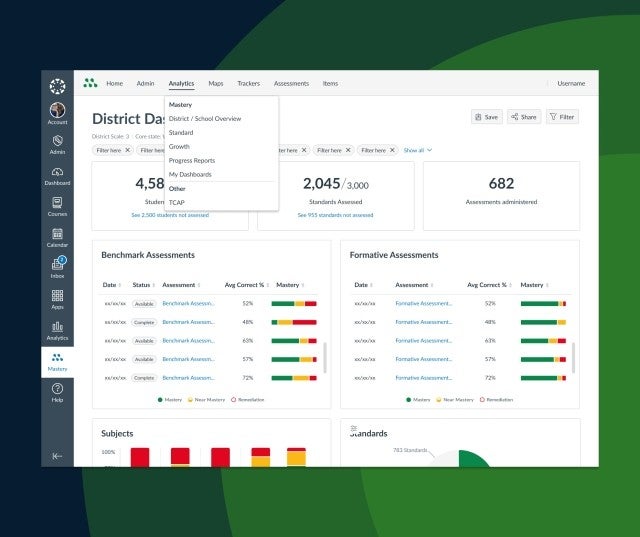Open Inbox with the notification badge
The width and height of the screenshot is (640, 537).
pos(57,266)
